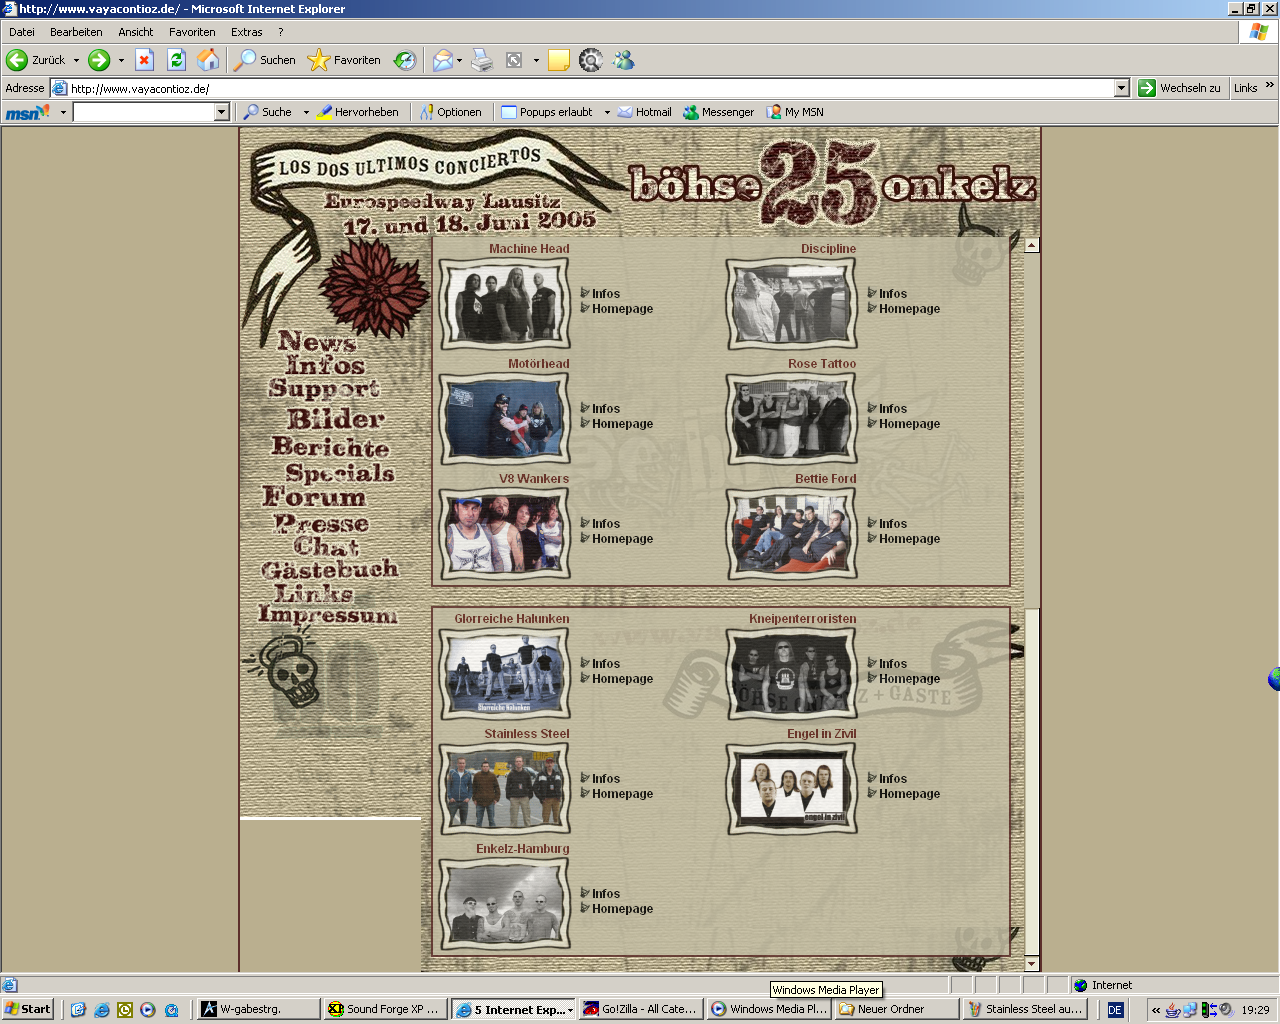1280x1024 pixels.
Task: Click Suche in the MSN toolbar
Action: 268,112
